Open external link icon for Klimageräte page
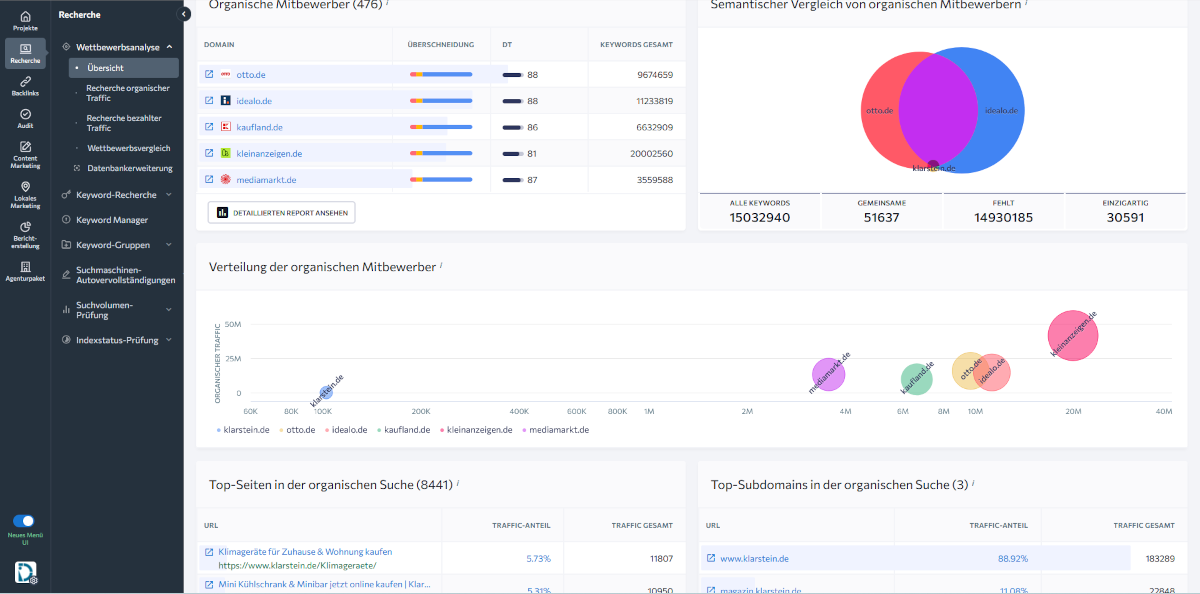Image resolution: width=1200 pixels, height=594 pixels. point(209,552)
